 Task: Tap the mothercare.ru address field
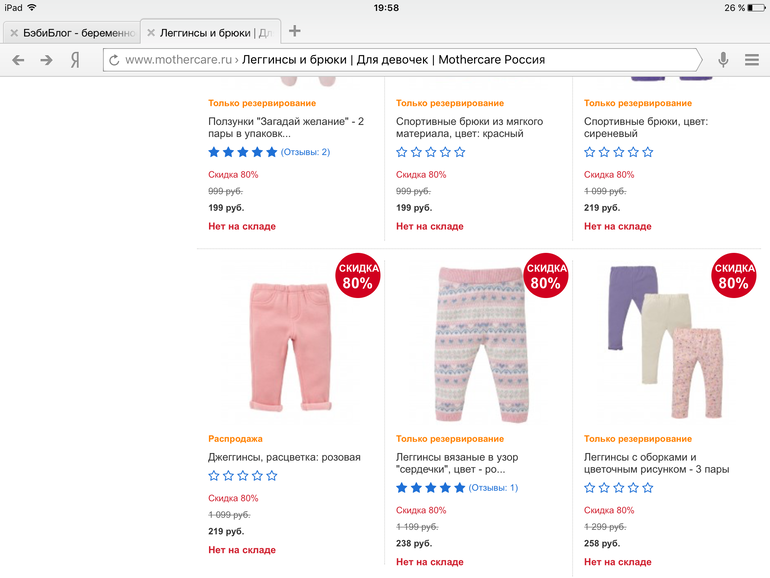pos(400,60)
